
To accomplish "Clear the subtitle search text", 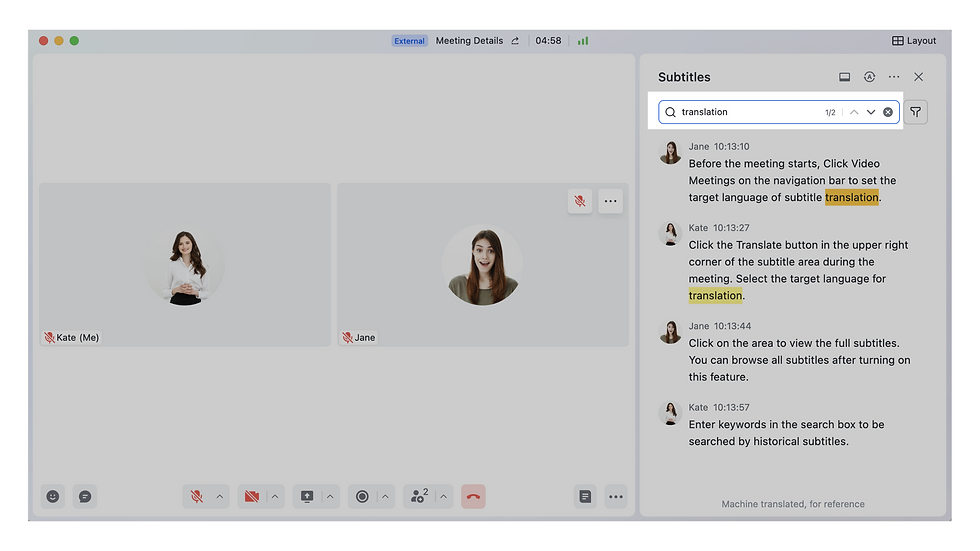I will pos(888,112).
